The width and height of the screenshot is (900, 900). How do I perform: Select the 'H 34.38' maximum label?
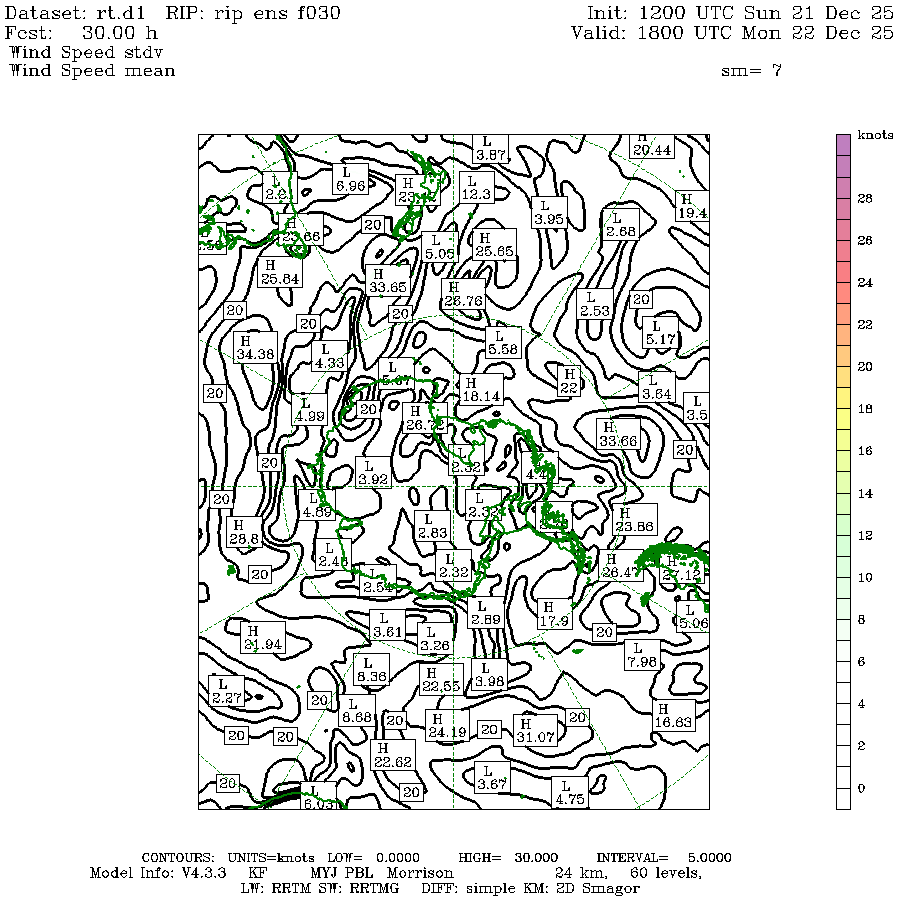point(255,347)
